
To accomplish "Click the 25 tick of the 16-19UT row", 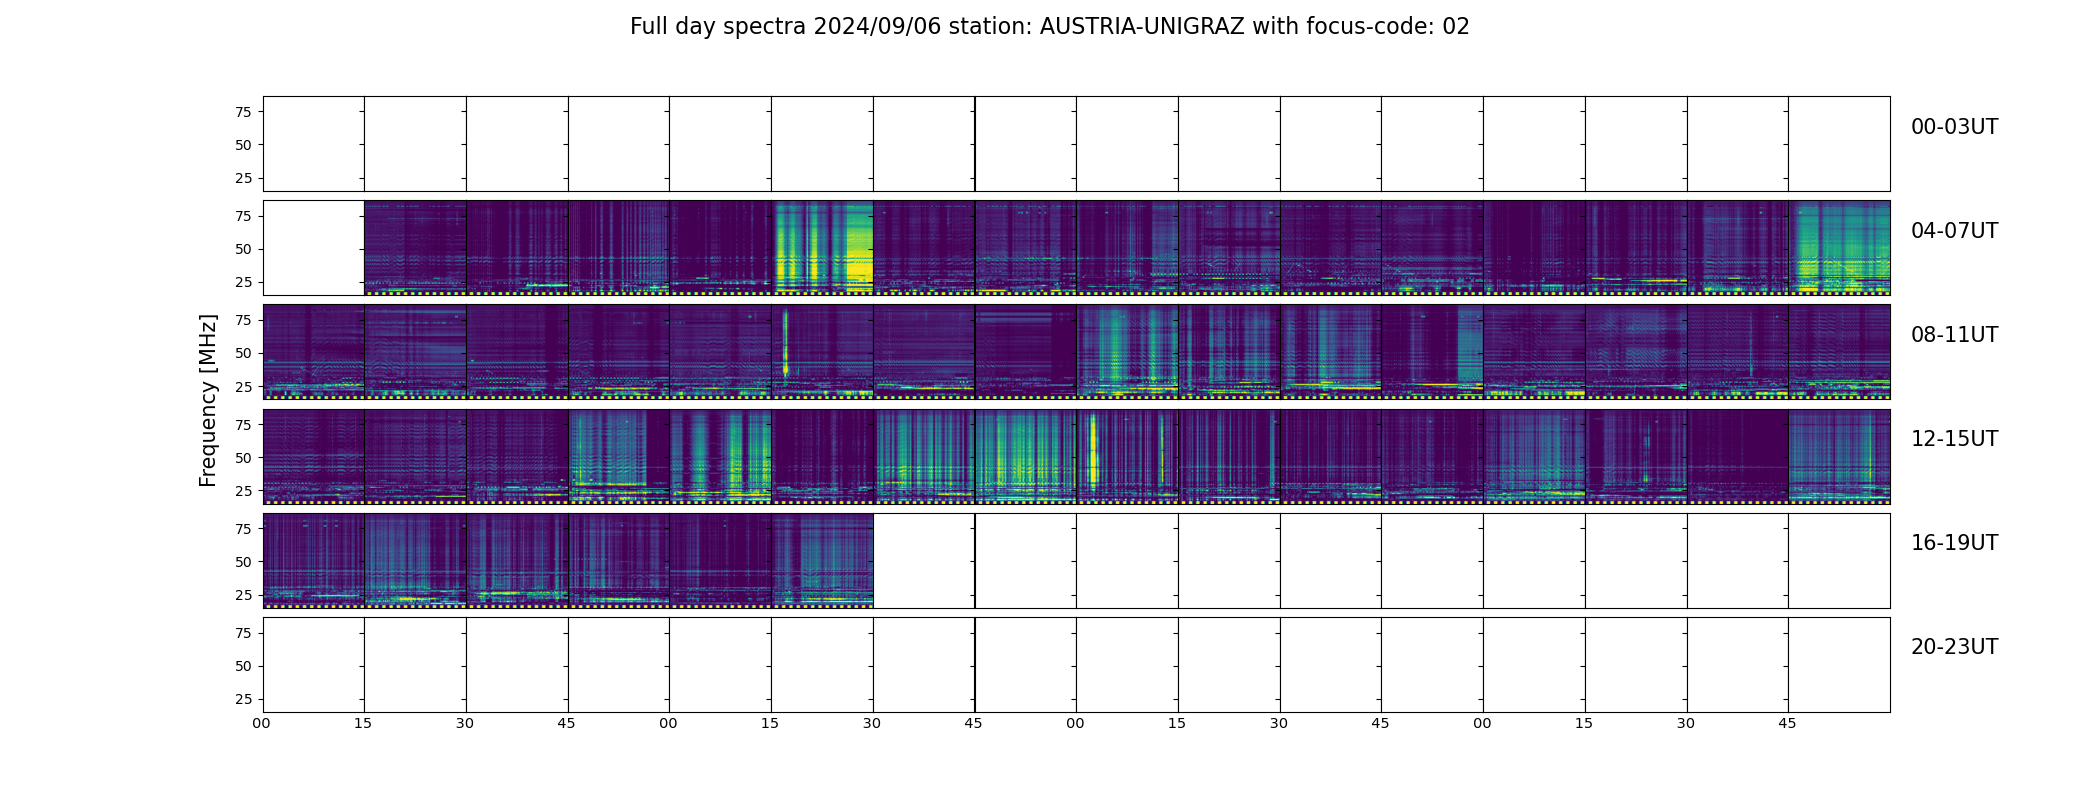I will pyautogui.click(x=243, y=595).
